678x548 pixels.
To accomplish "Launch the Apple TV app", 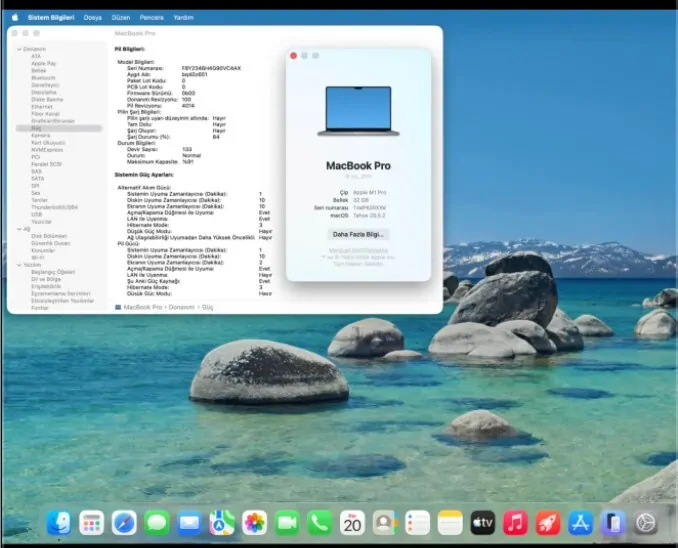I will coord(483,523).
